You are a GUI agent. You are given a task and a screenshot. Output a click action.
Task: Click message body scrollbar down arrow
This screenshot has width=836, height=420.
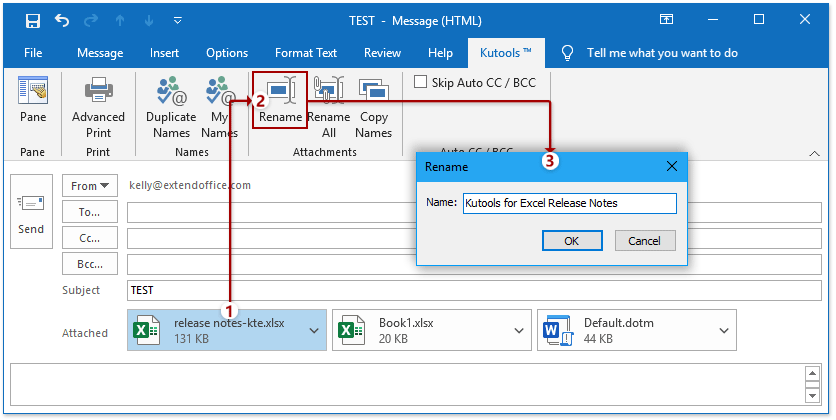click(x=812, y=395)
